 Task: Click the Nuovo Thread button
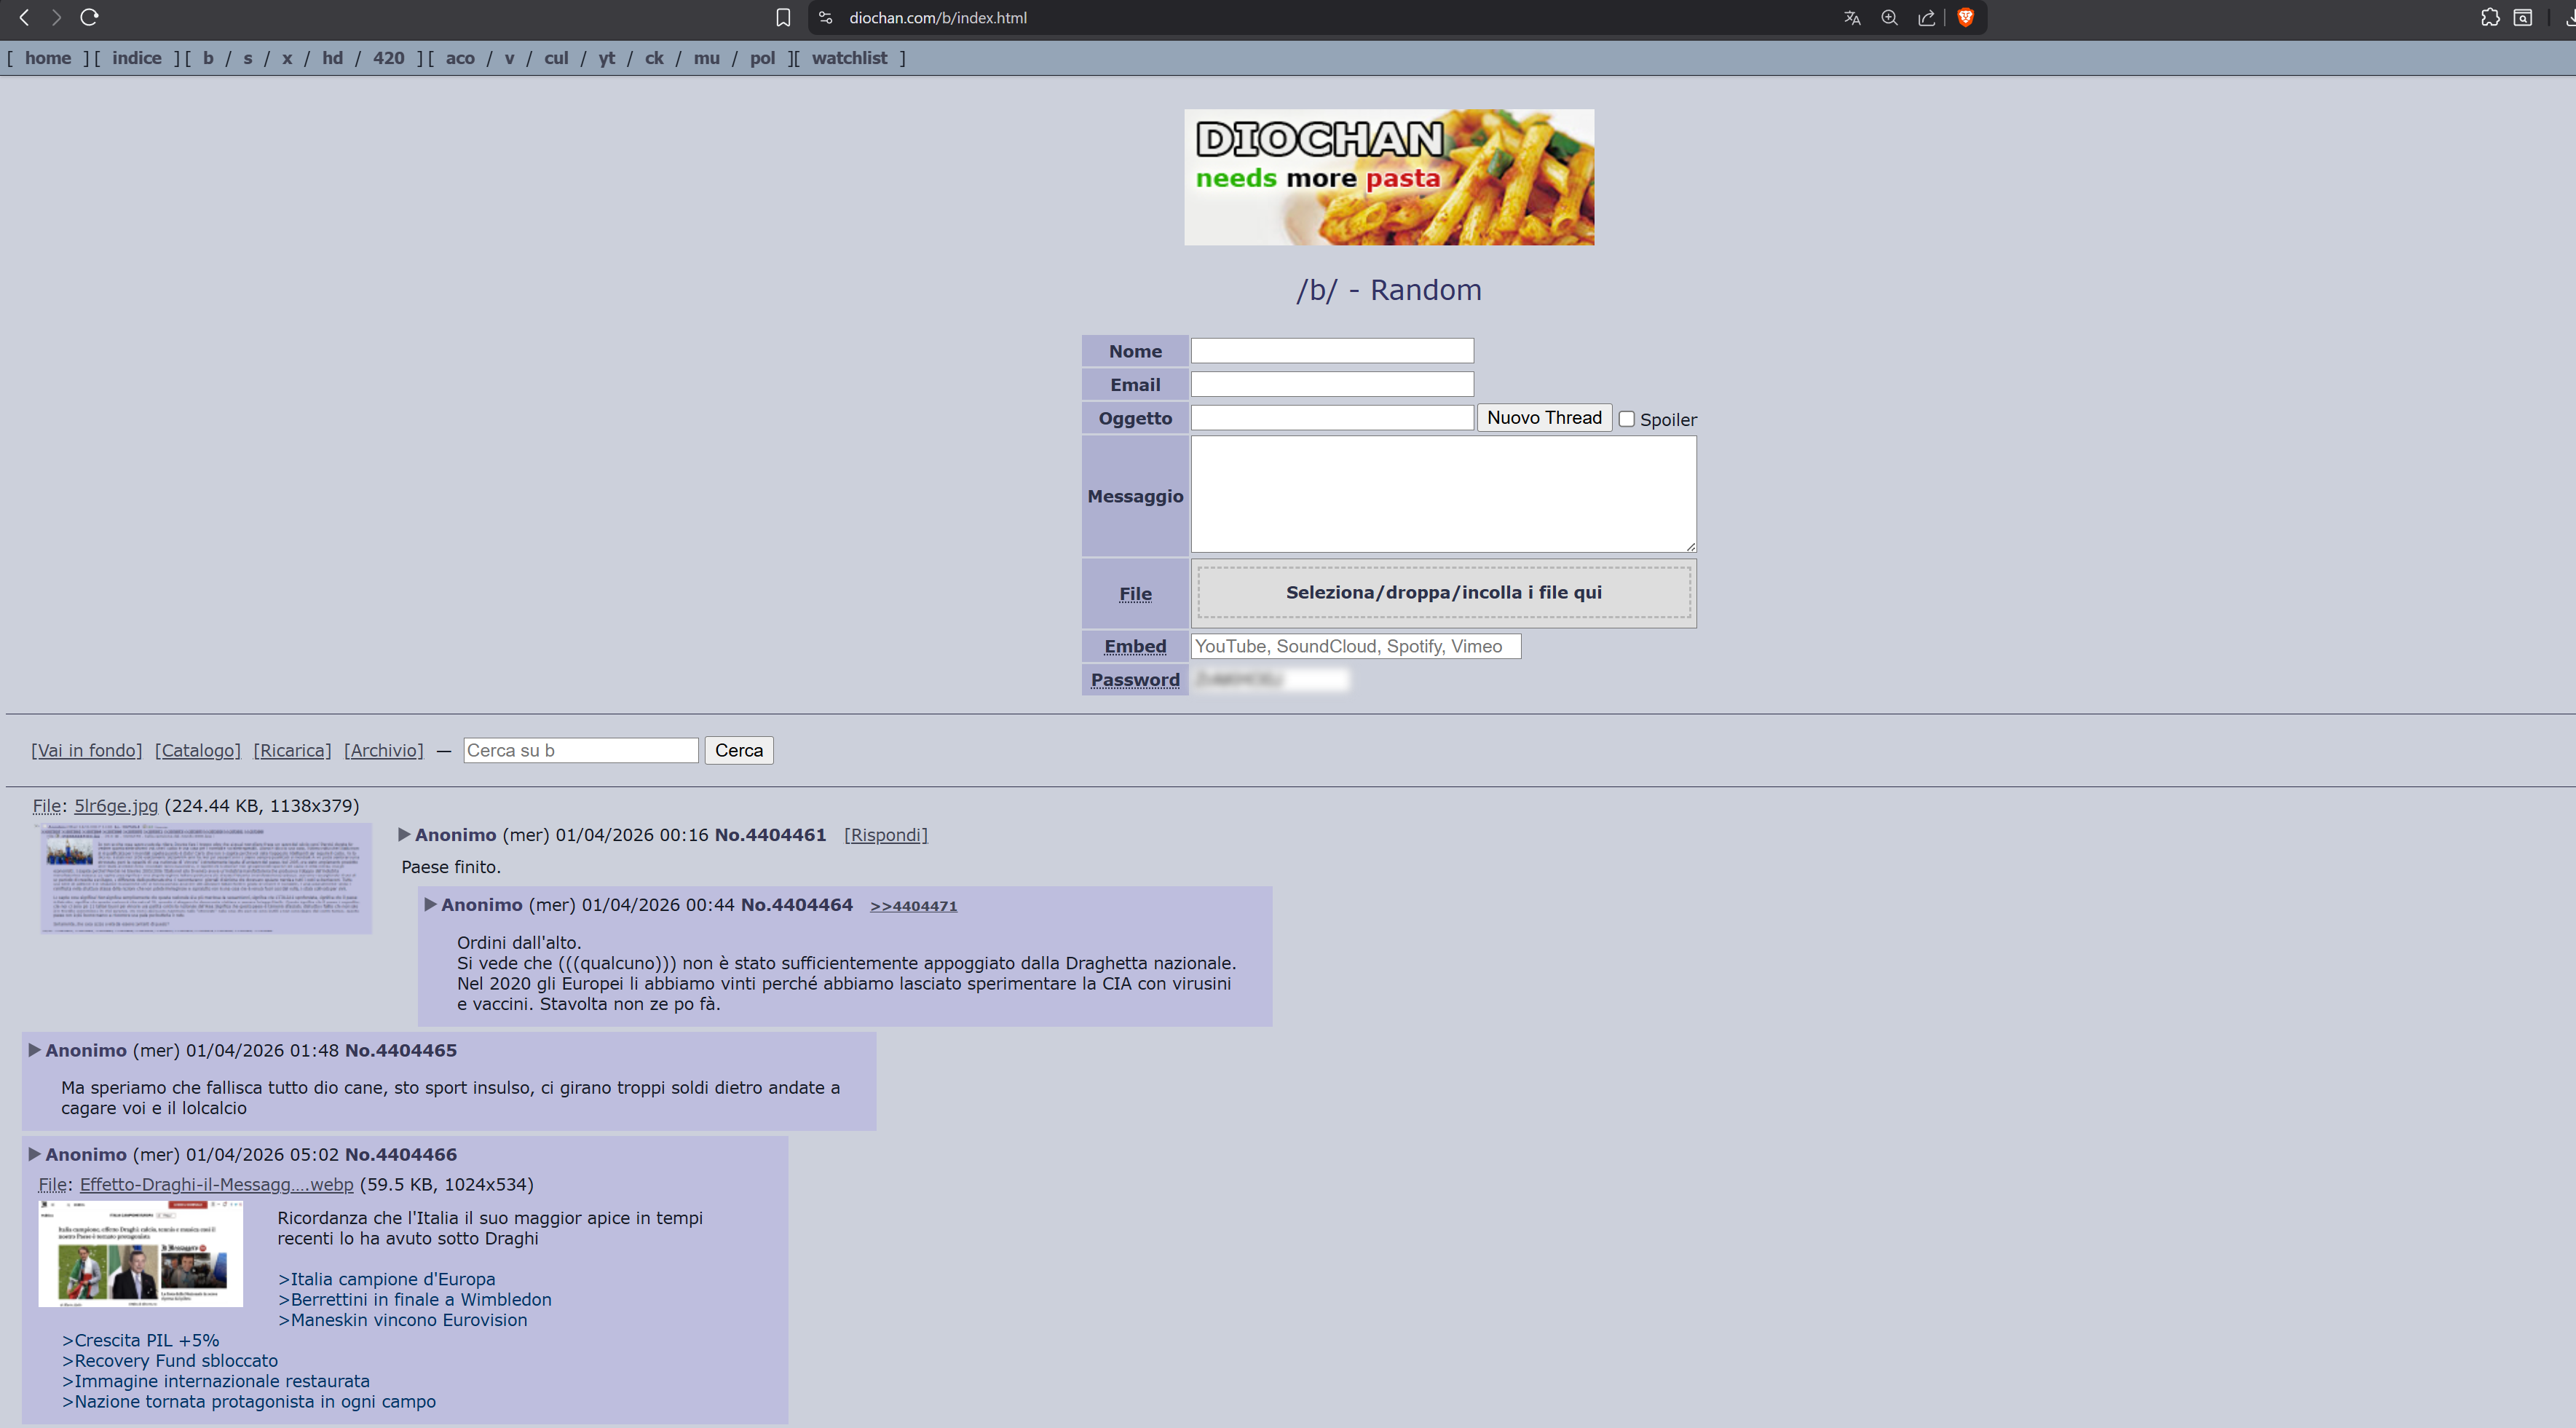pyautogui.click(x=1543, y=417)
